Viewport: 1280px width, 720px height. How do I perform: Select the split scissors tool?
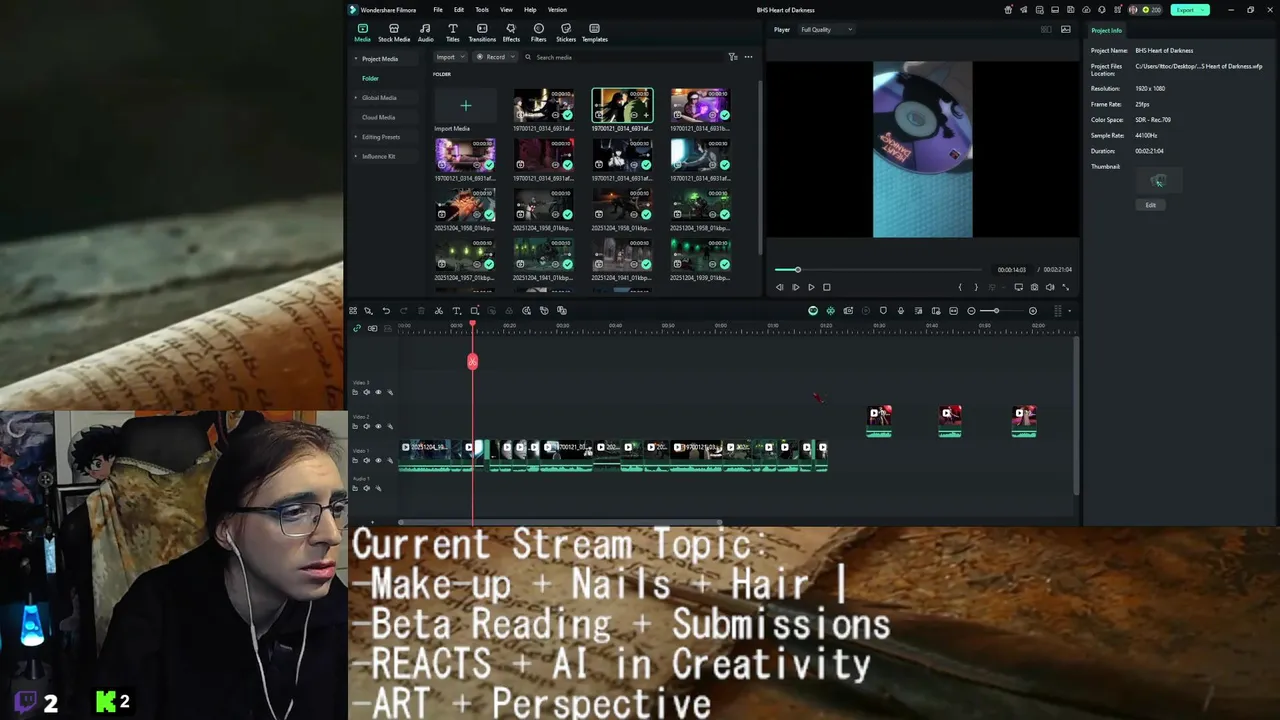[438, 311]
